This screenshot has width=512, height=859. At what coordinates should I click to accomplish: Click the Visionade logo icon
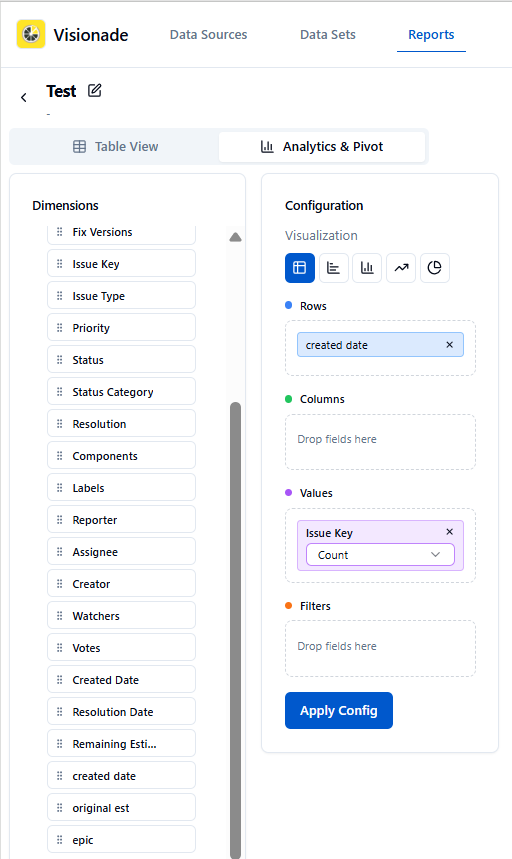click(31, 34)
